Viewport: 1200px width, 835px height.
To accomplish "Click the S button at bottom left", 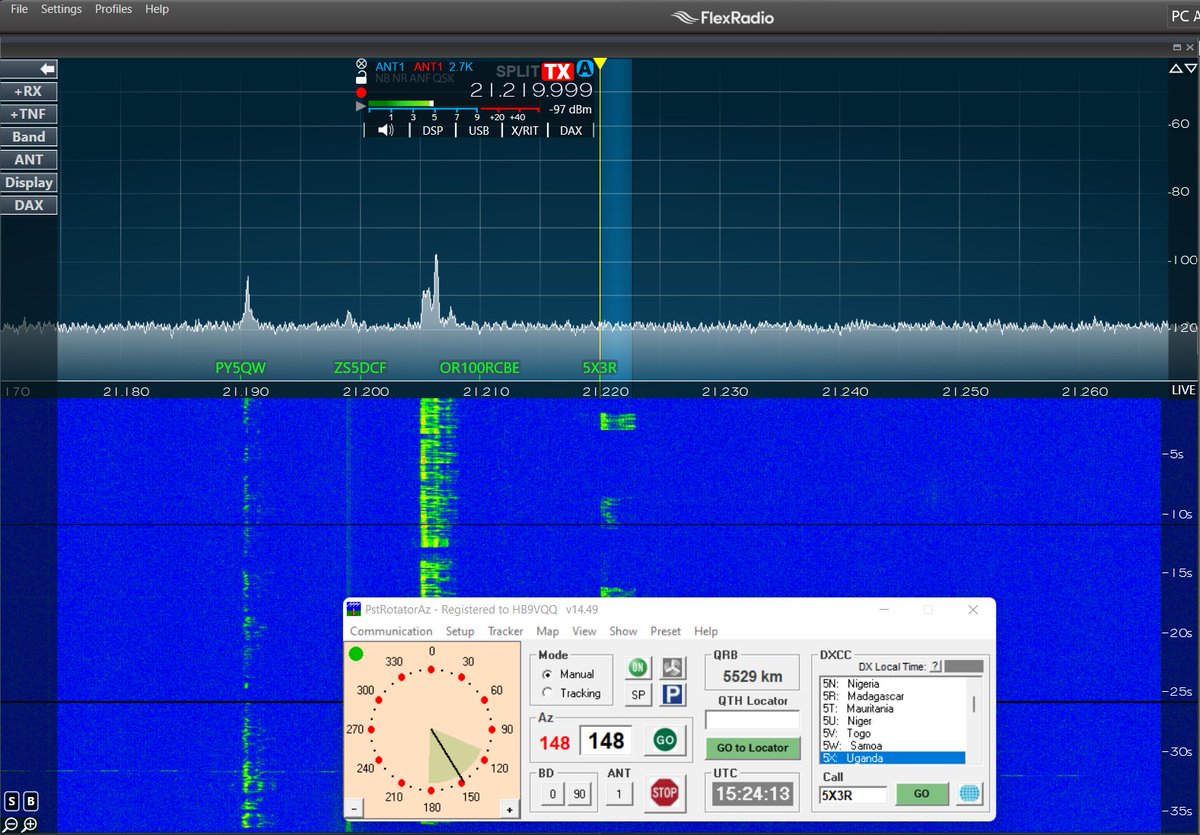I will coord(11,801).
